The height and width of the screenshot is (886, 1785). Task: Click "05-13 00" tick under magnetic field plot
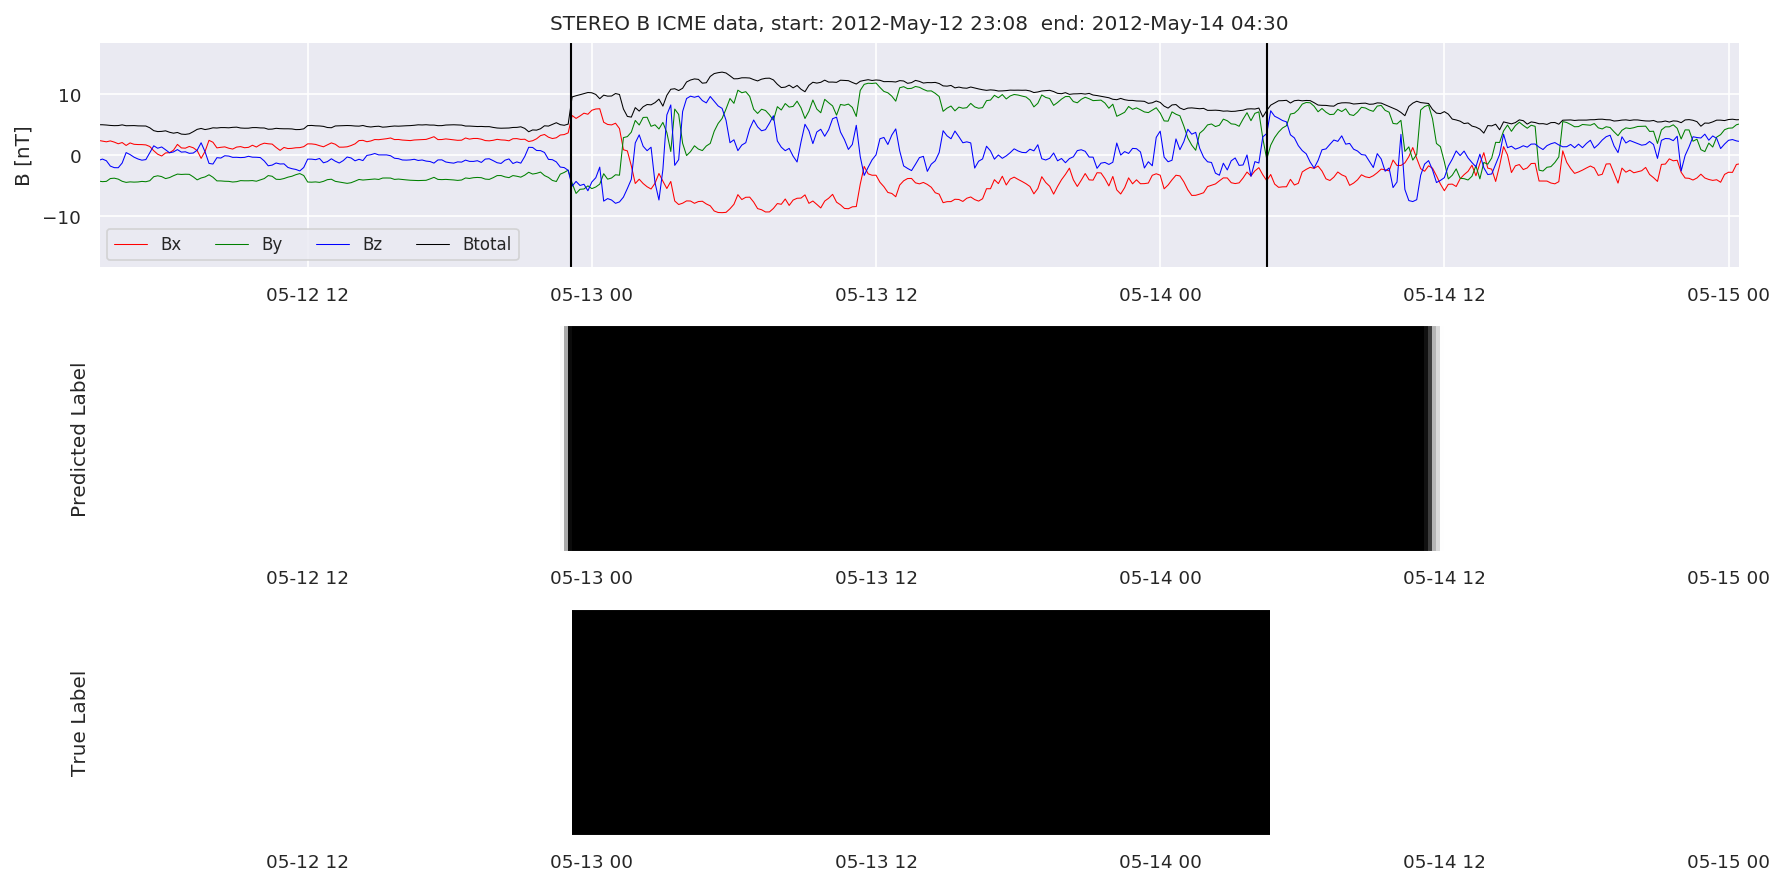[x=591, y=295]
